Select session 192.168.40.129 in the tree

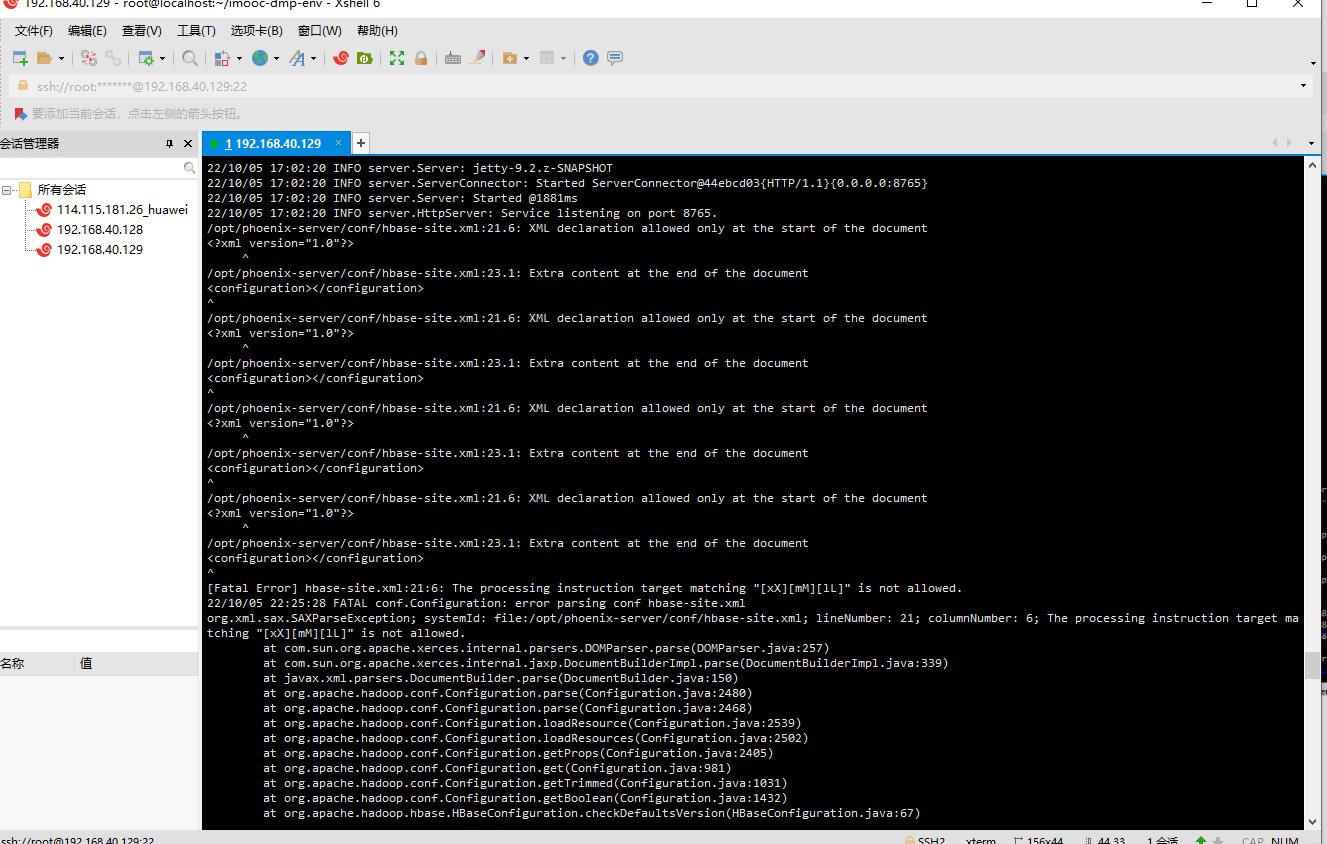pos(100,250)
